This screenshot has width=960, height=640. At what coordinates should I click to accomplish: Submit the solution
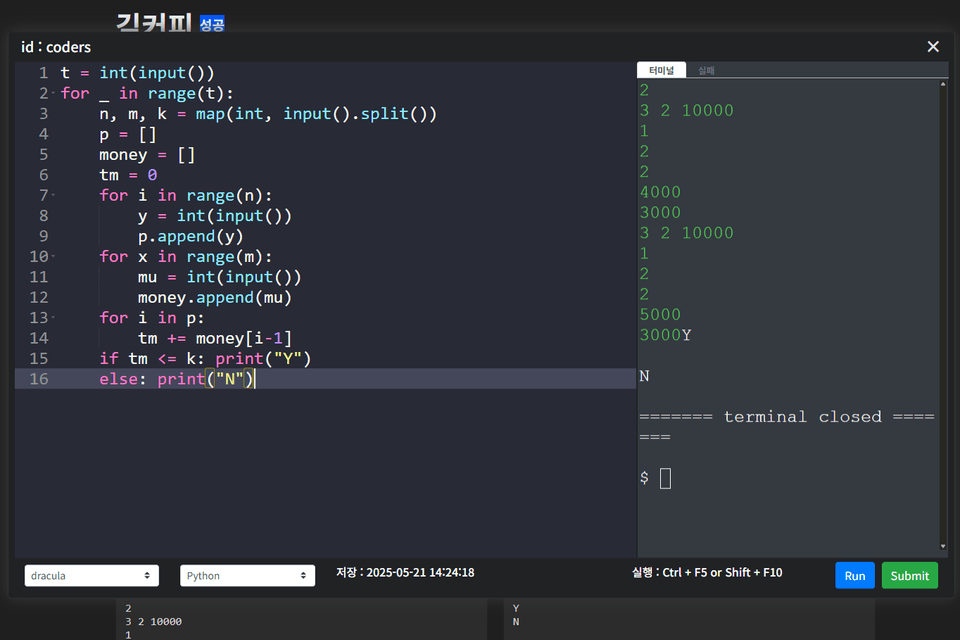tap(909, 576)
